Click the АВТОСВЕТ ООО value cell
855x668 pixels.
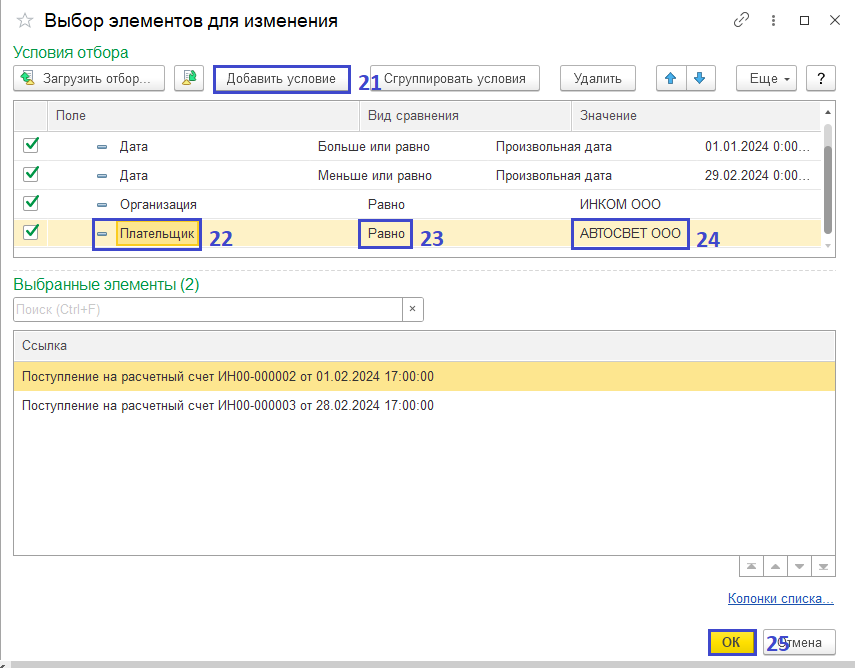pos(630,234)
